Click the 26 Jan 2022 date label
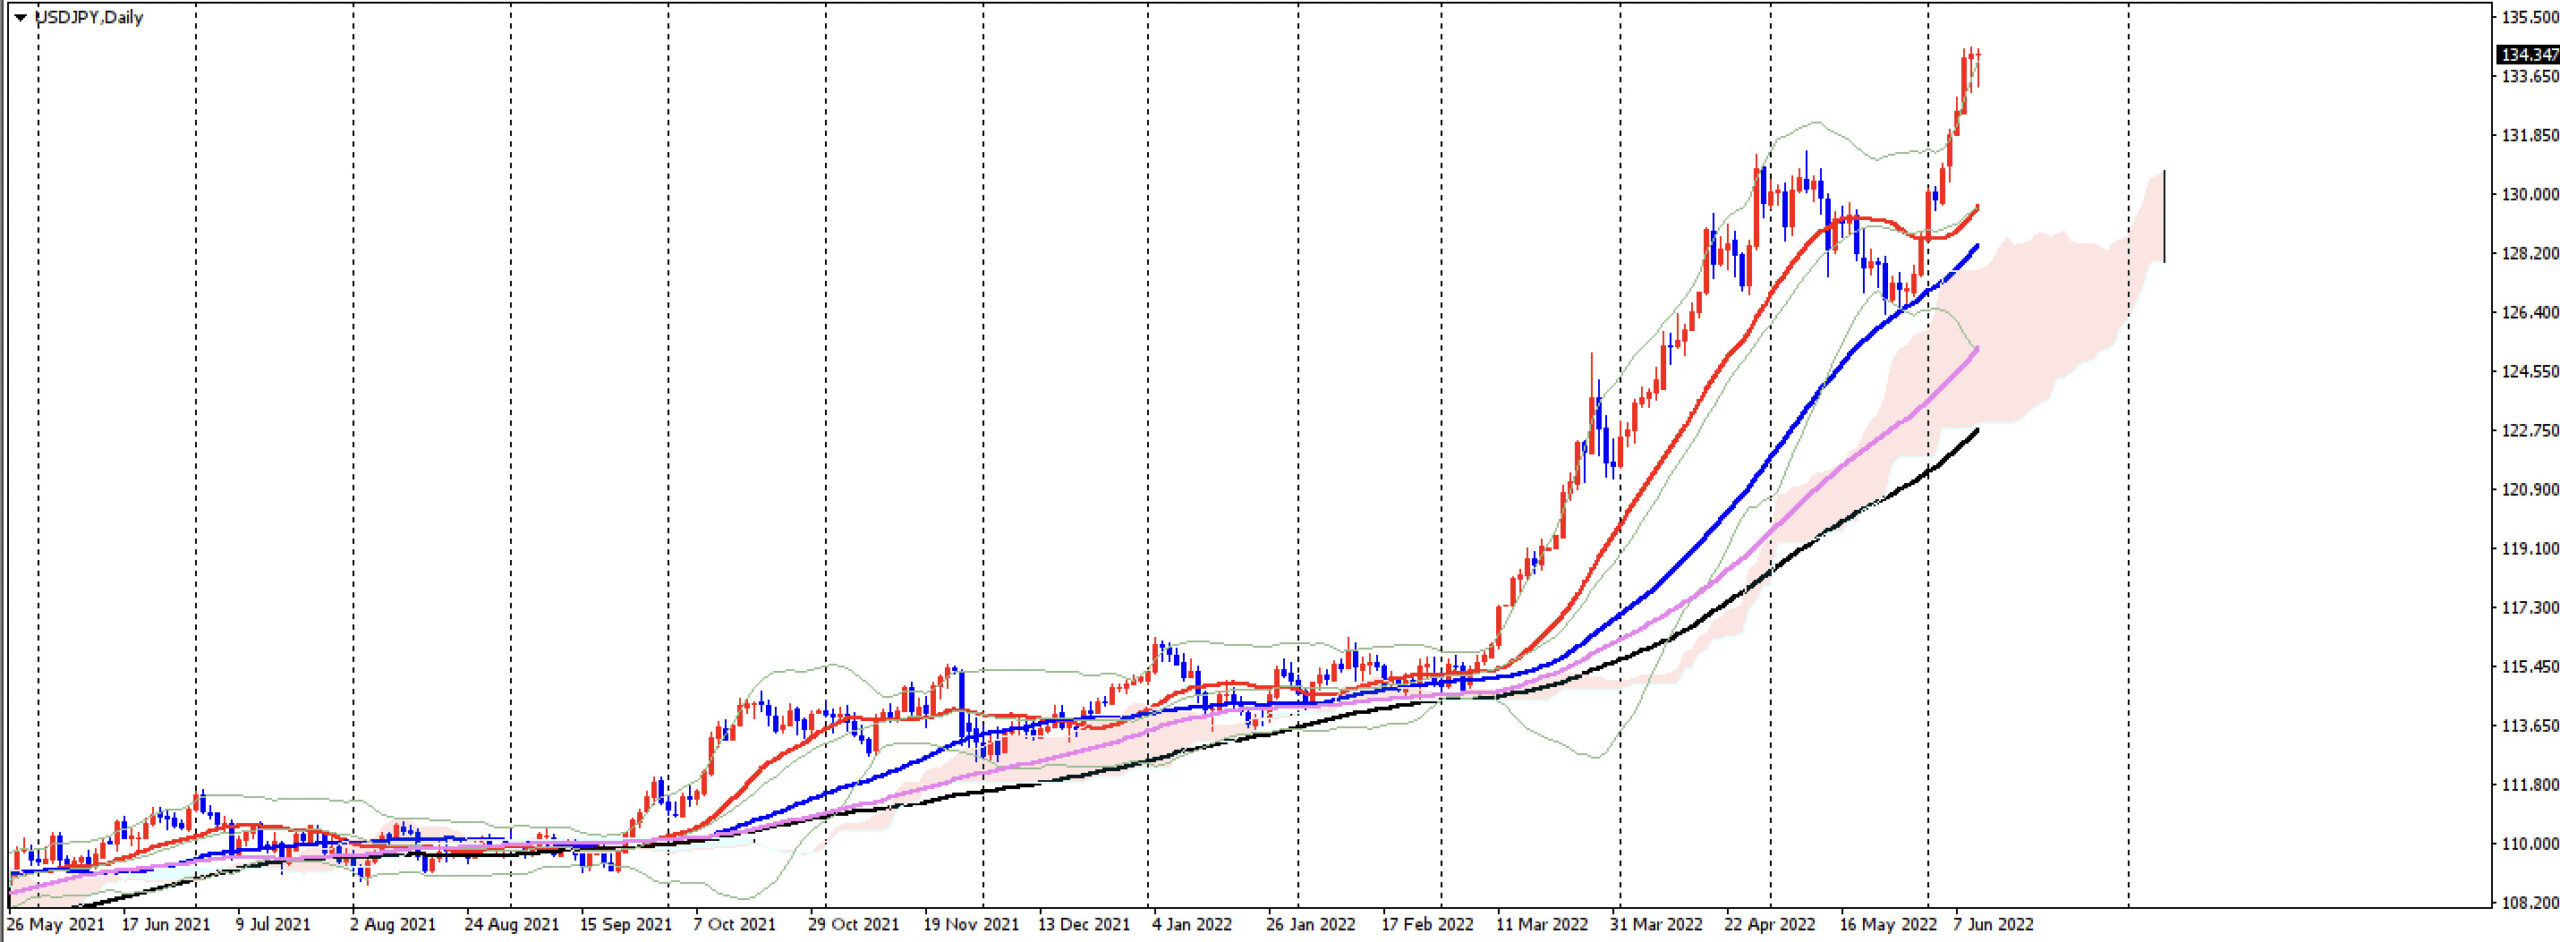 click(1311, 924)
